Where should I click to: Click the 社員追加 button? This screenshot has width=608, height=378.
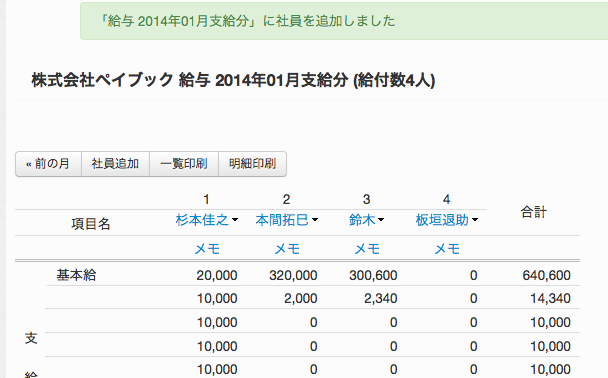[x=115, y=164]
